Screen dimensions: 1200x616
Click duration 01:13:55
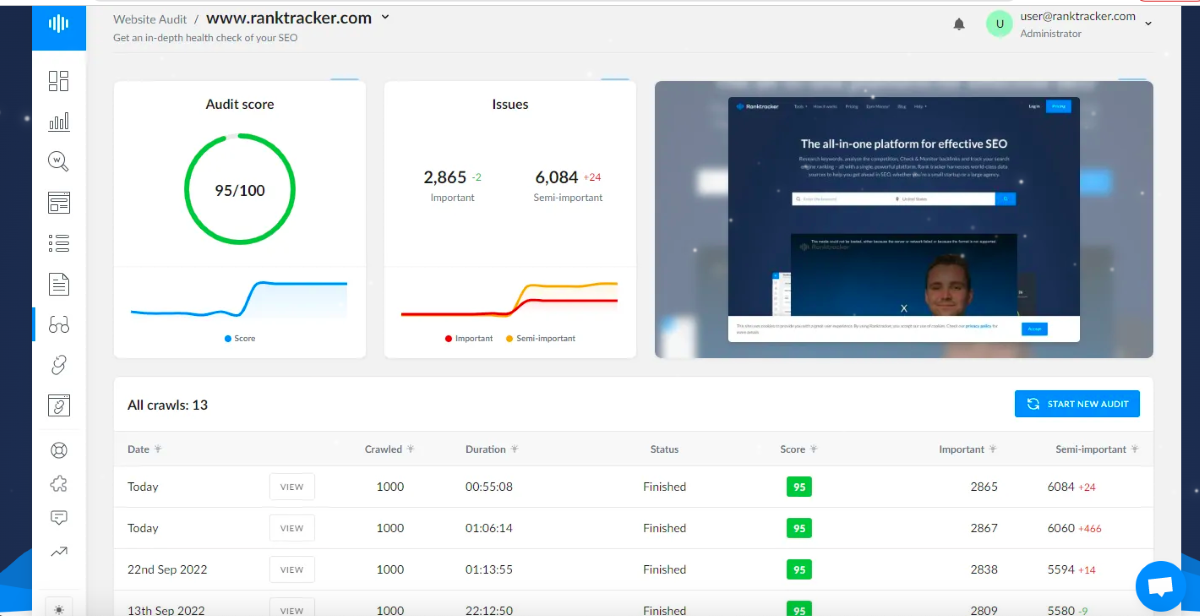click(x=489, y=569)
